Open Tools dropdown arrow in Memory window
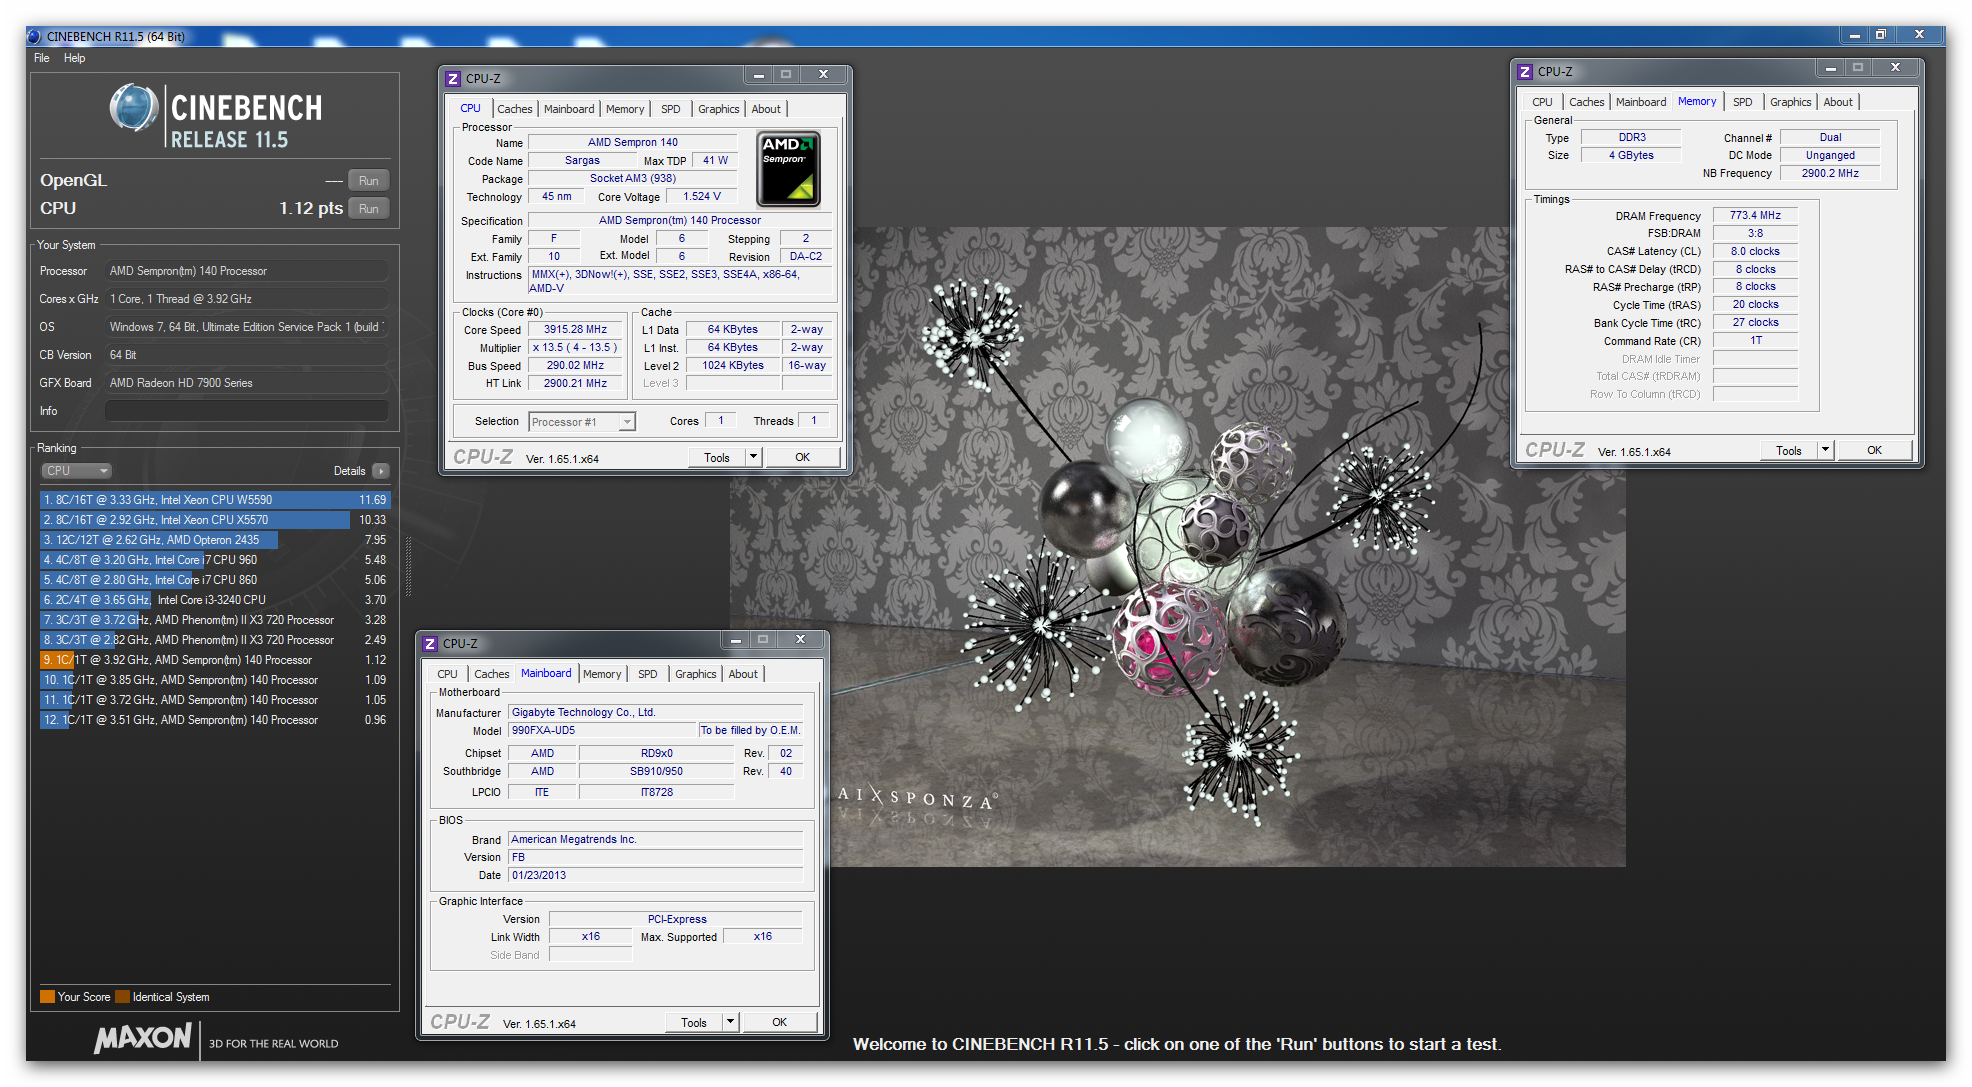Screen dimensions: 1972x1087 1825,451
